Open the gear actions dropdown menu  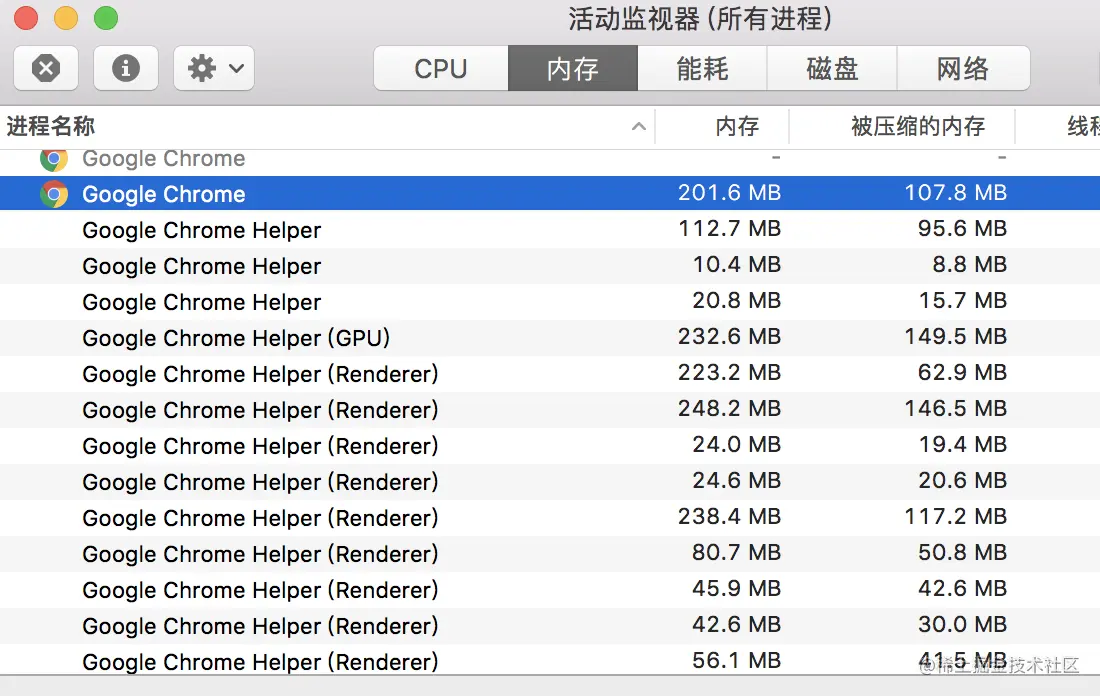[213, 68]
